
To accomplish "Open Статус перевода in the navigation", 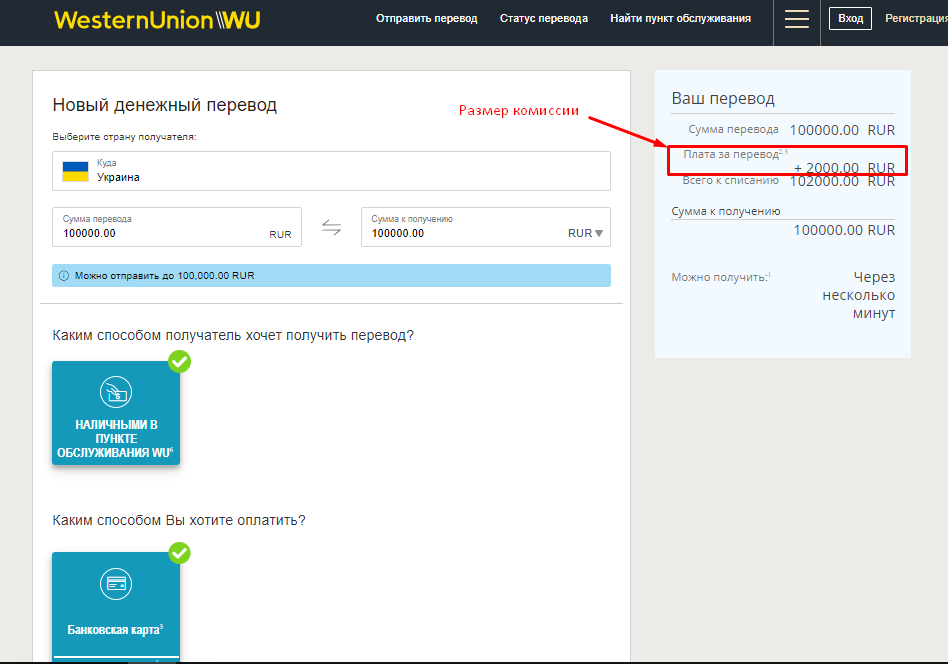I will (x=544, y=19).
